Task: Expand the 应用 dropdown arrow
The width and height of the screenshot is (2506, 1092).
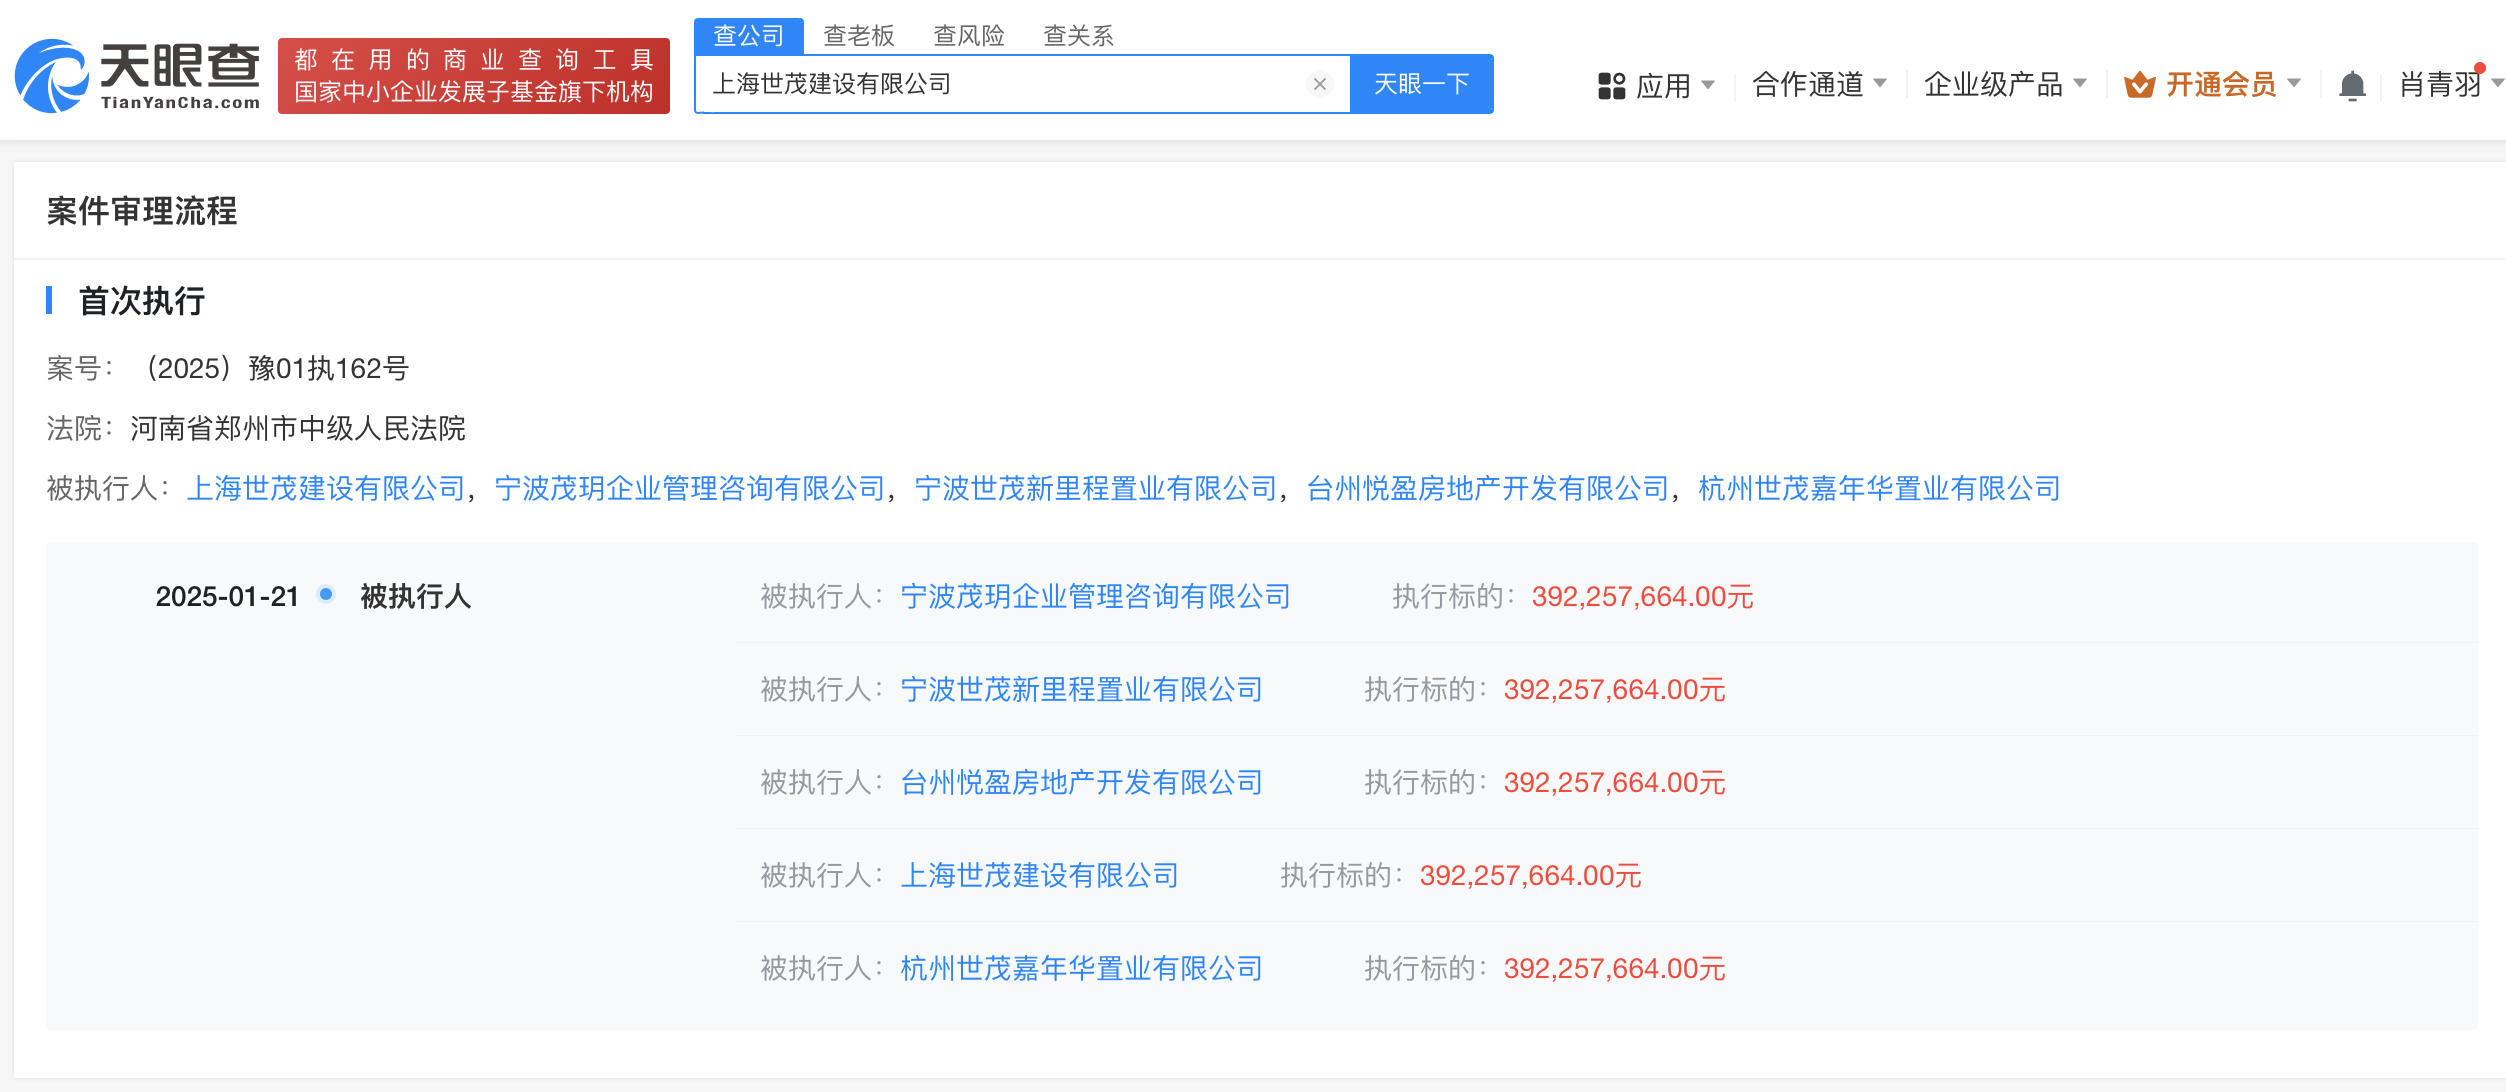Action: [1708, 85]
